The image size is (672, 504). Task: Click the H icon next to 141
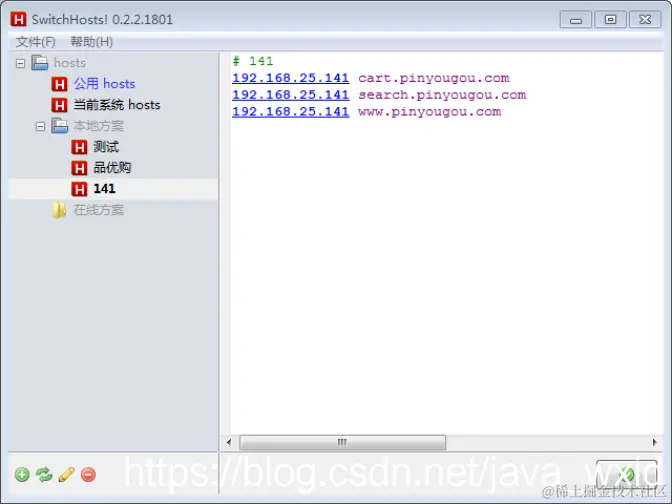(79, 189)
